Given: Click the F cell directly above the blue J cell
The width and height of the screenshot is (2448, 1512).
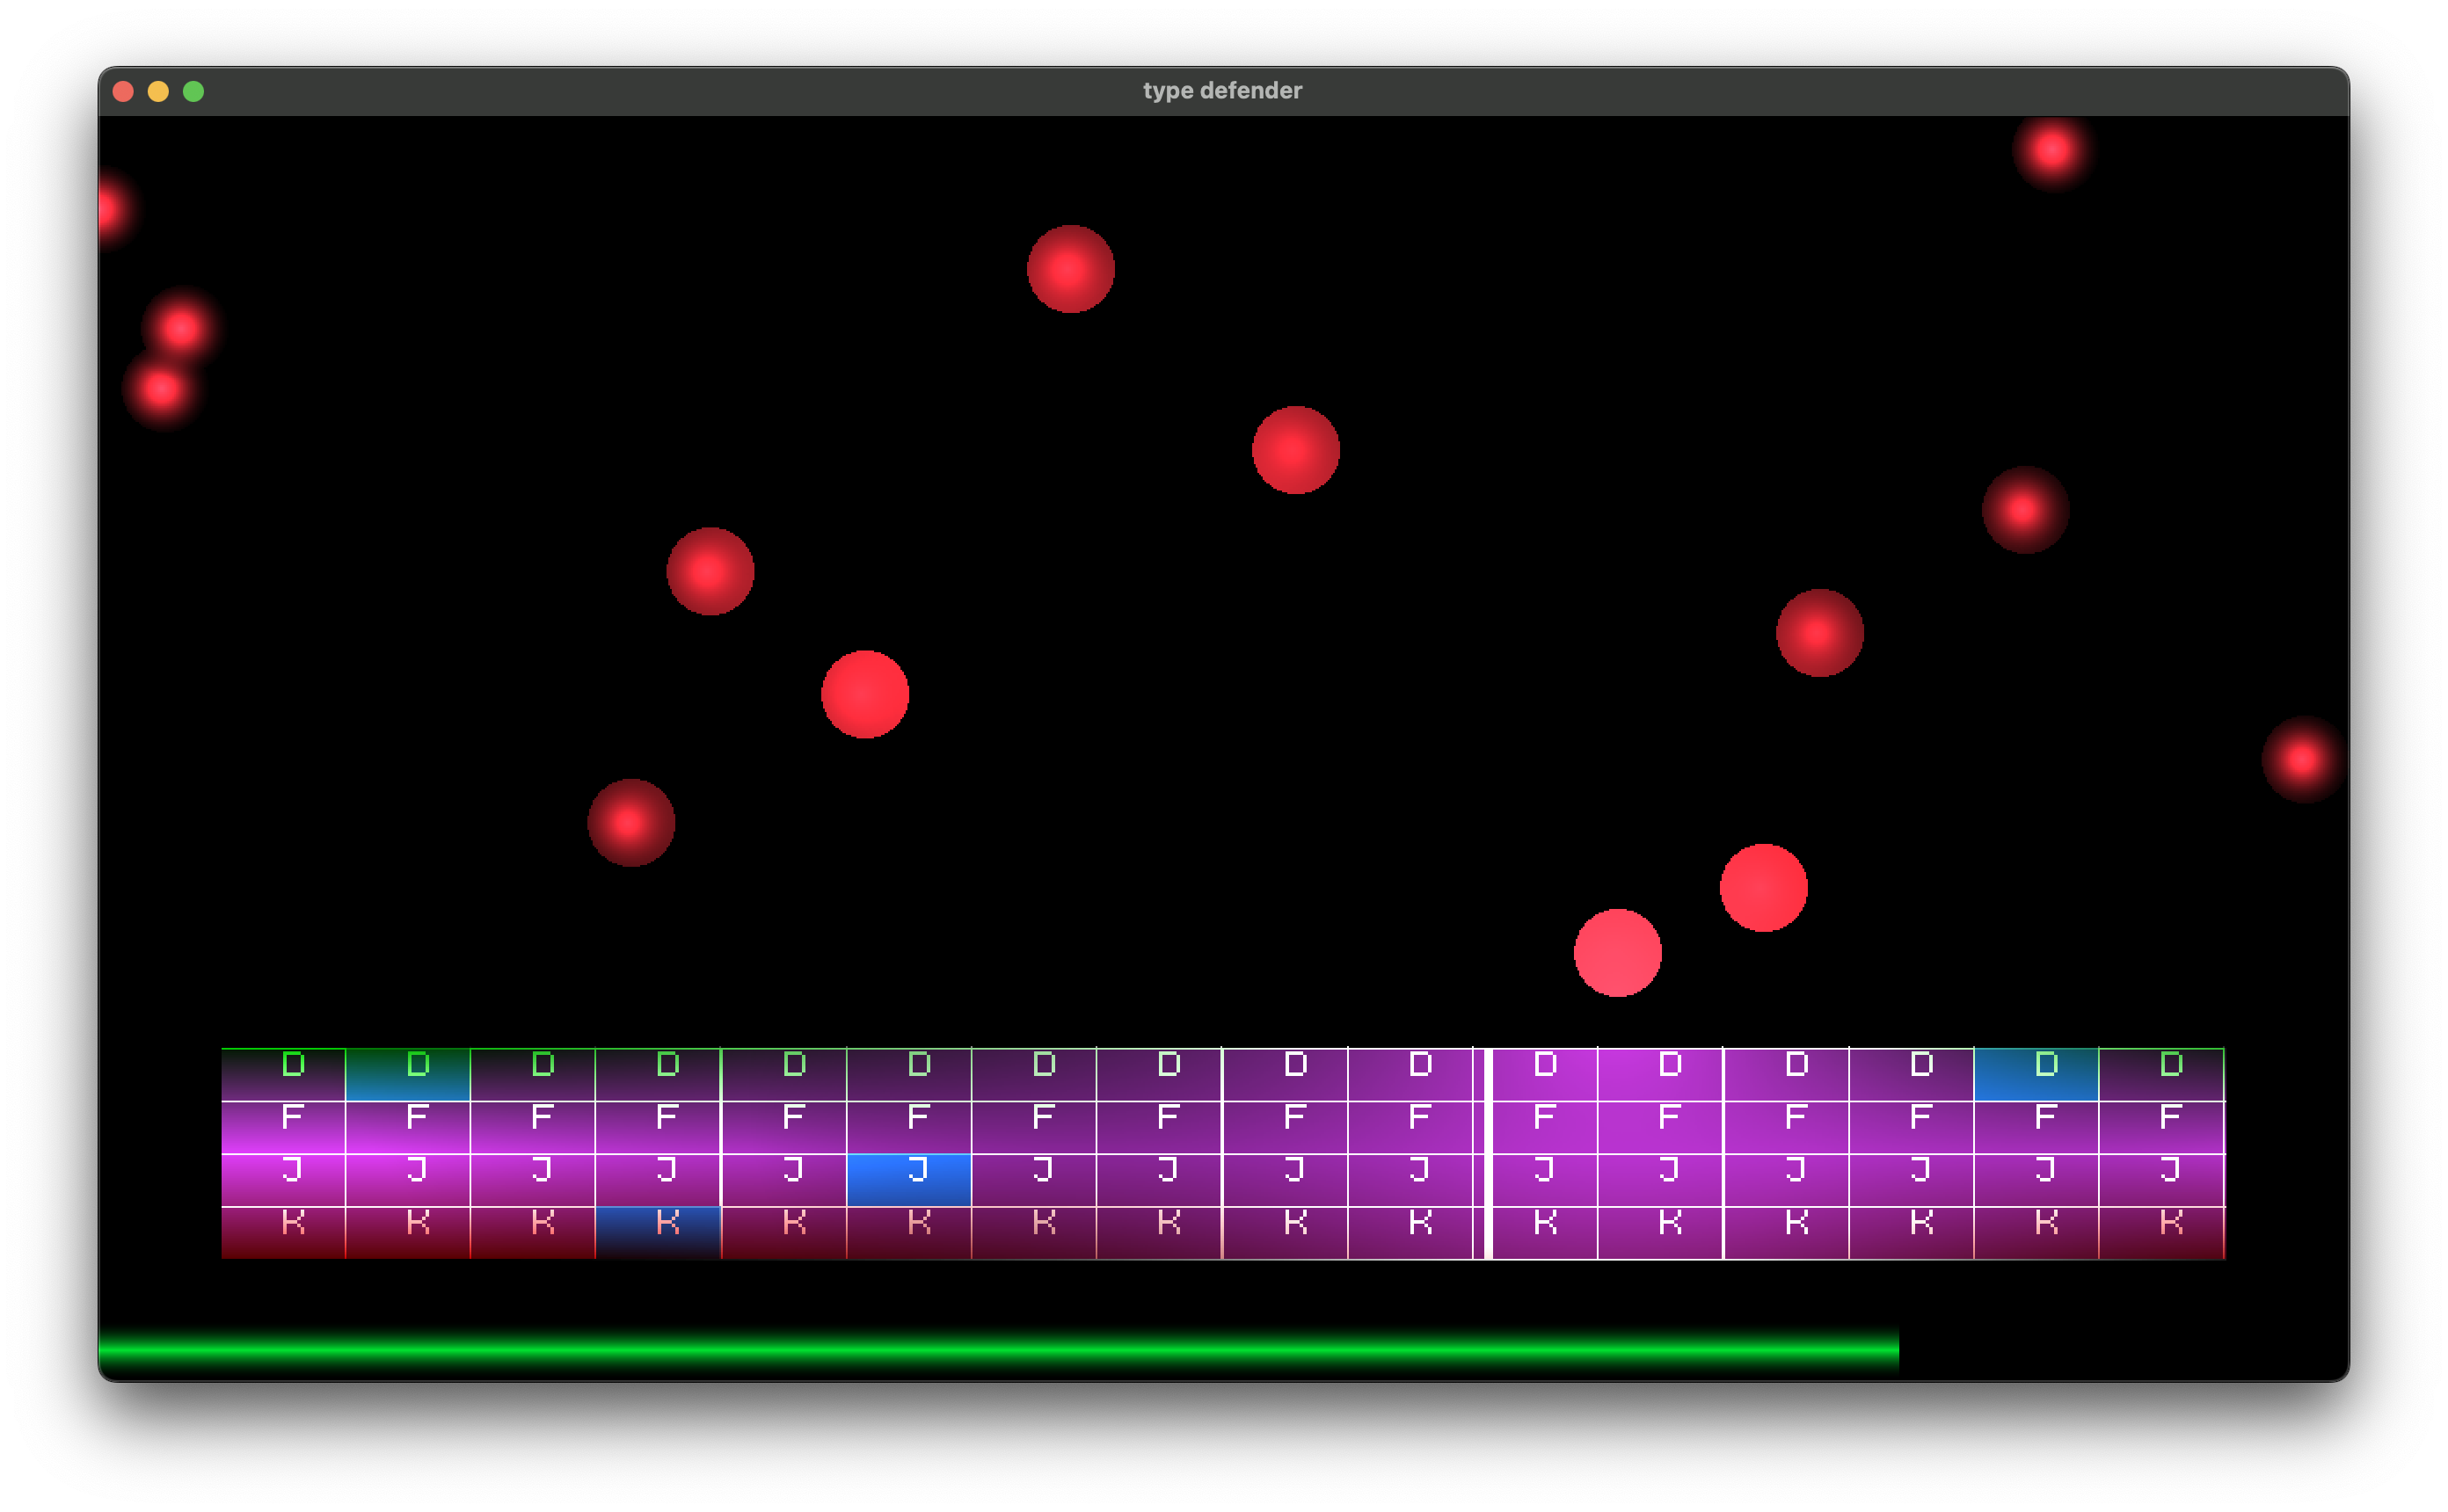Looking at the screenshot, I should tap(909, 1127).
